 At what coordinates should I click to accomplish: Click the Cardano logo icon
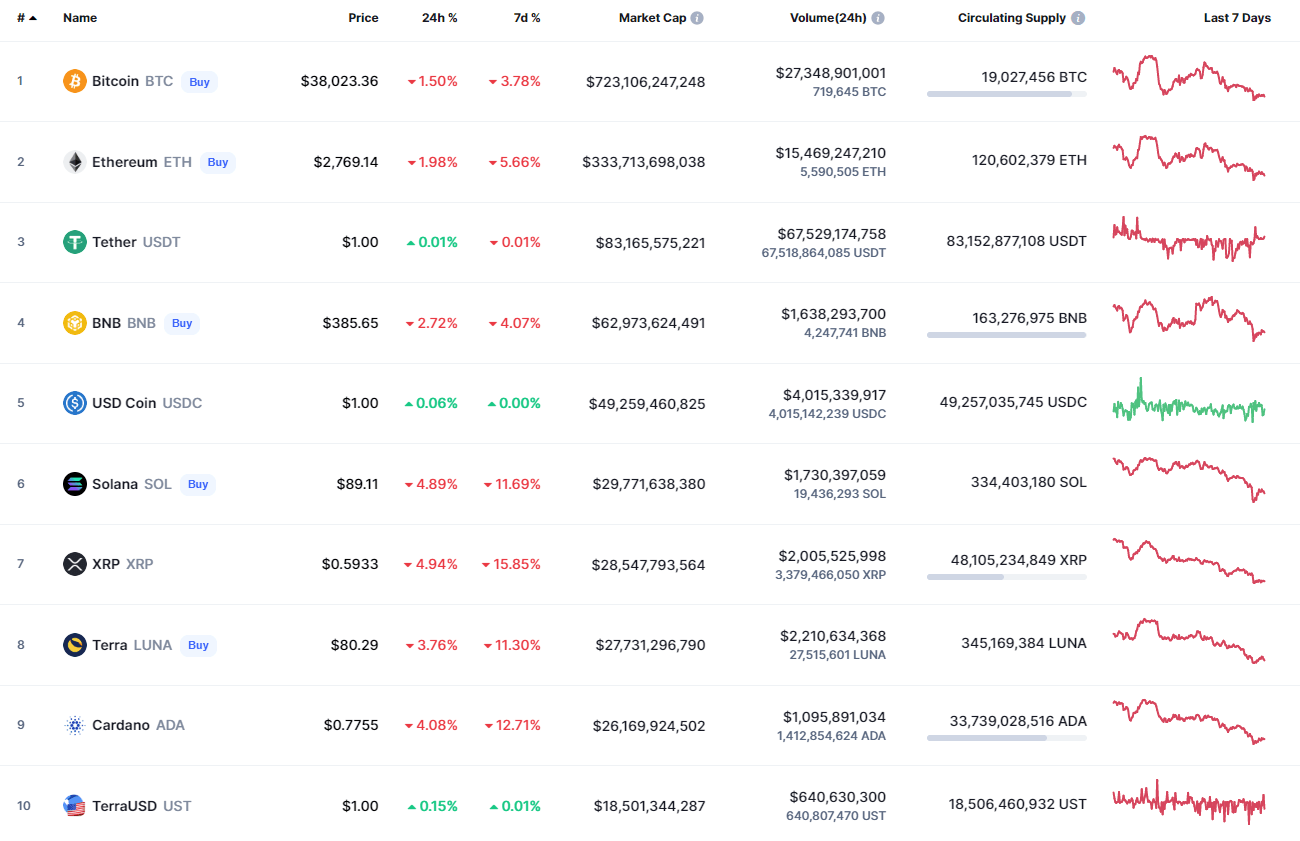(75, 725)
